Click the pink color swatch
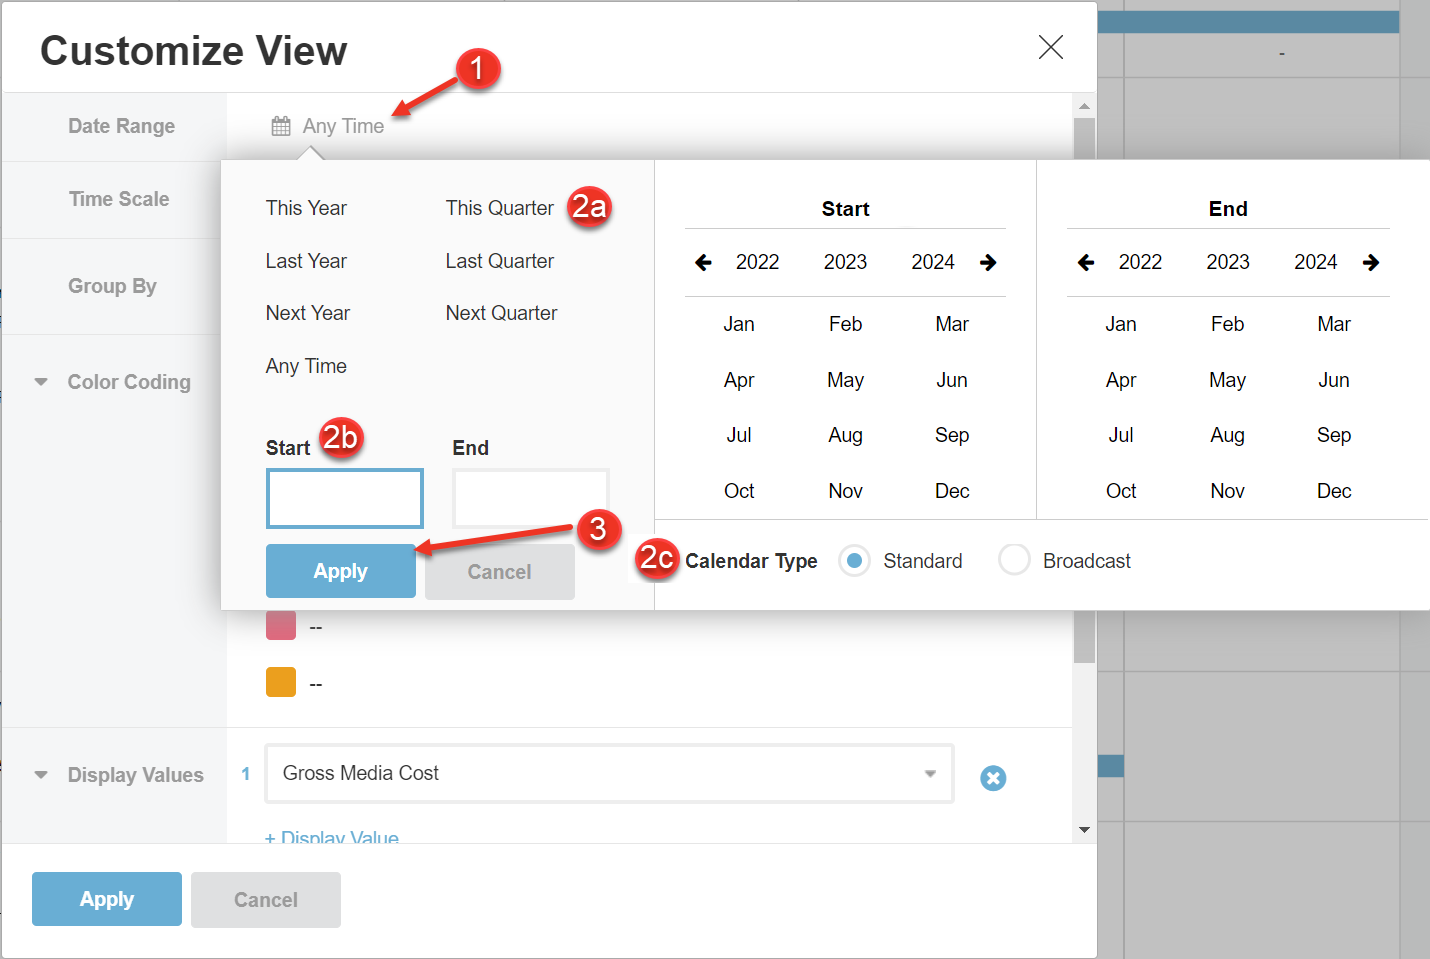Image resolution: width=1430 pixels, height=959 pixels. 281,625
